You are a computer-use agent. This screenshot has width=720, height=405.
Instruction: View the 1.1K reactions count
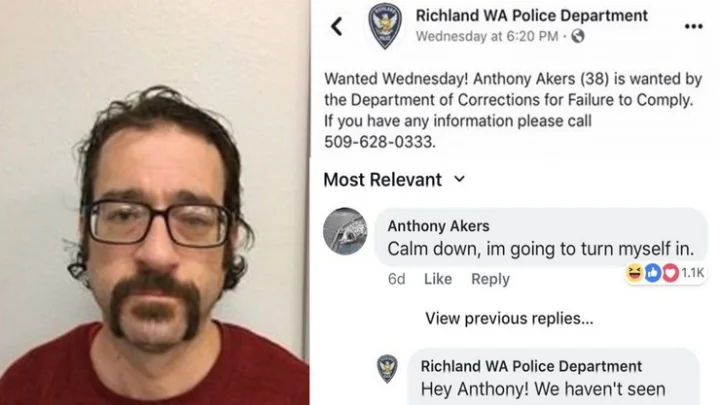click(692, 273)
